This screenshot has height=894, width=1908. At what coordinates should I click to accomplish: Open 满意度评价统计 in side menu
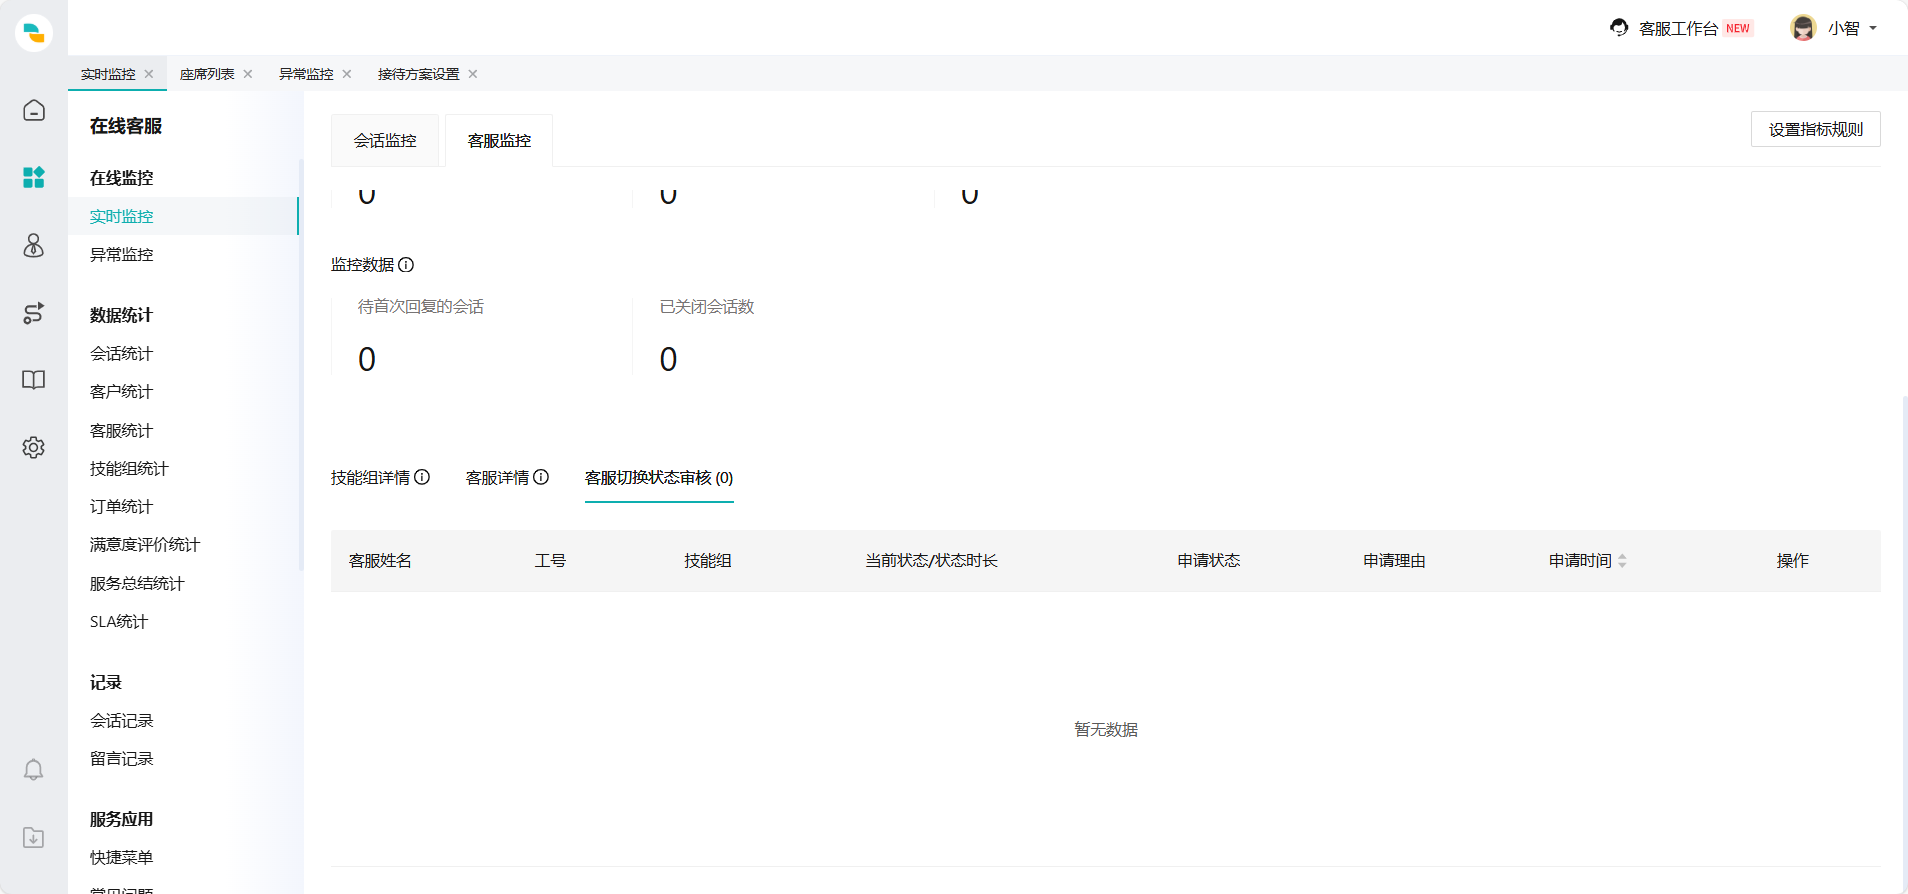(145, 545)
